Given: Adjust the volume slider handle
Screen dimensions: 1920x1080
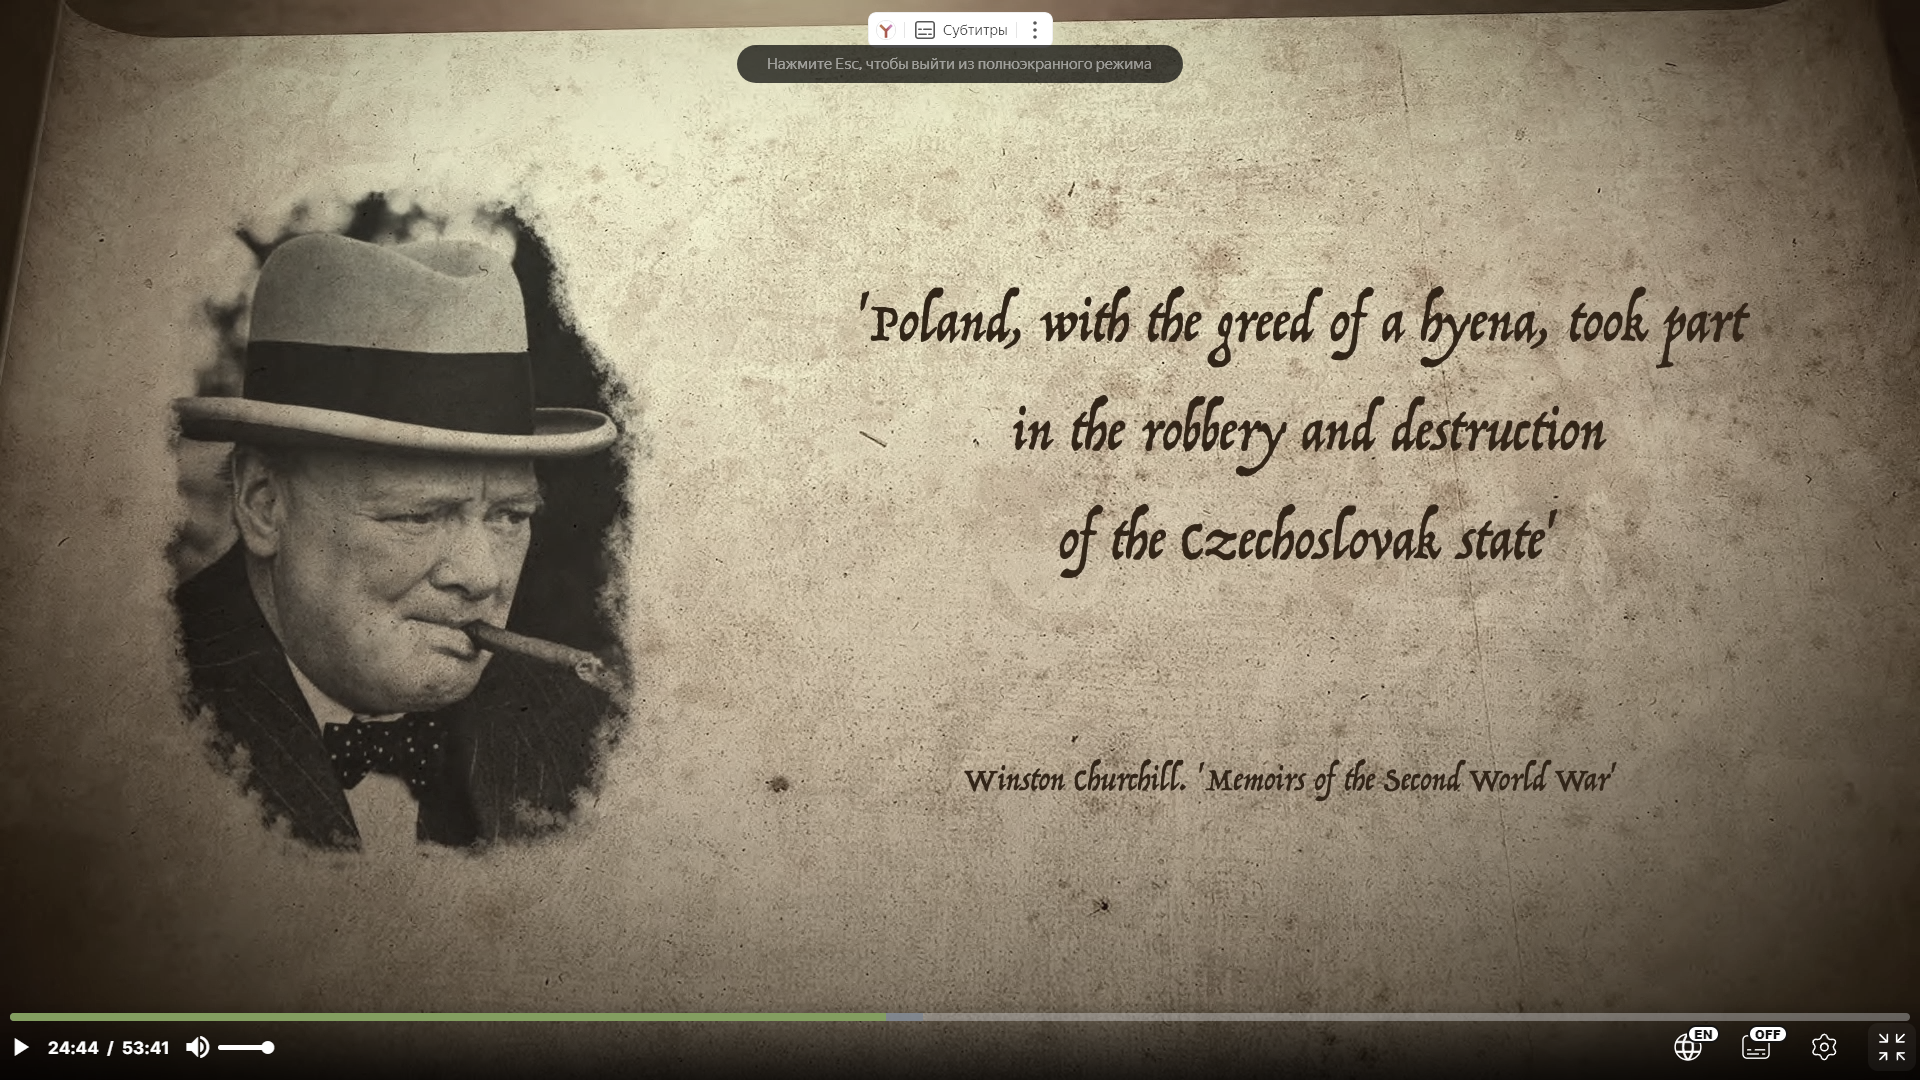Looking at the screenshot, I should pyautogui.click(x=267, y=1047).
